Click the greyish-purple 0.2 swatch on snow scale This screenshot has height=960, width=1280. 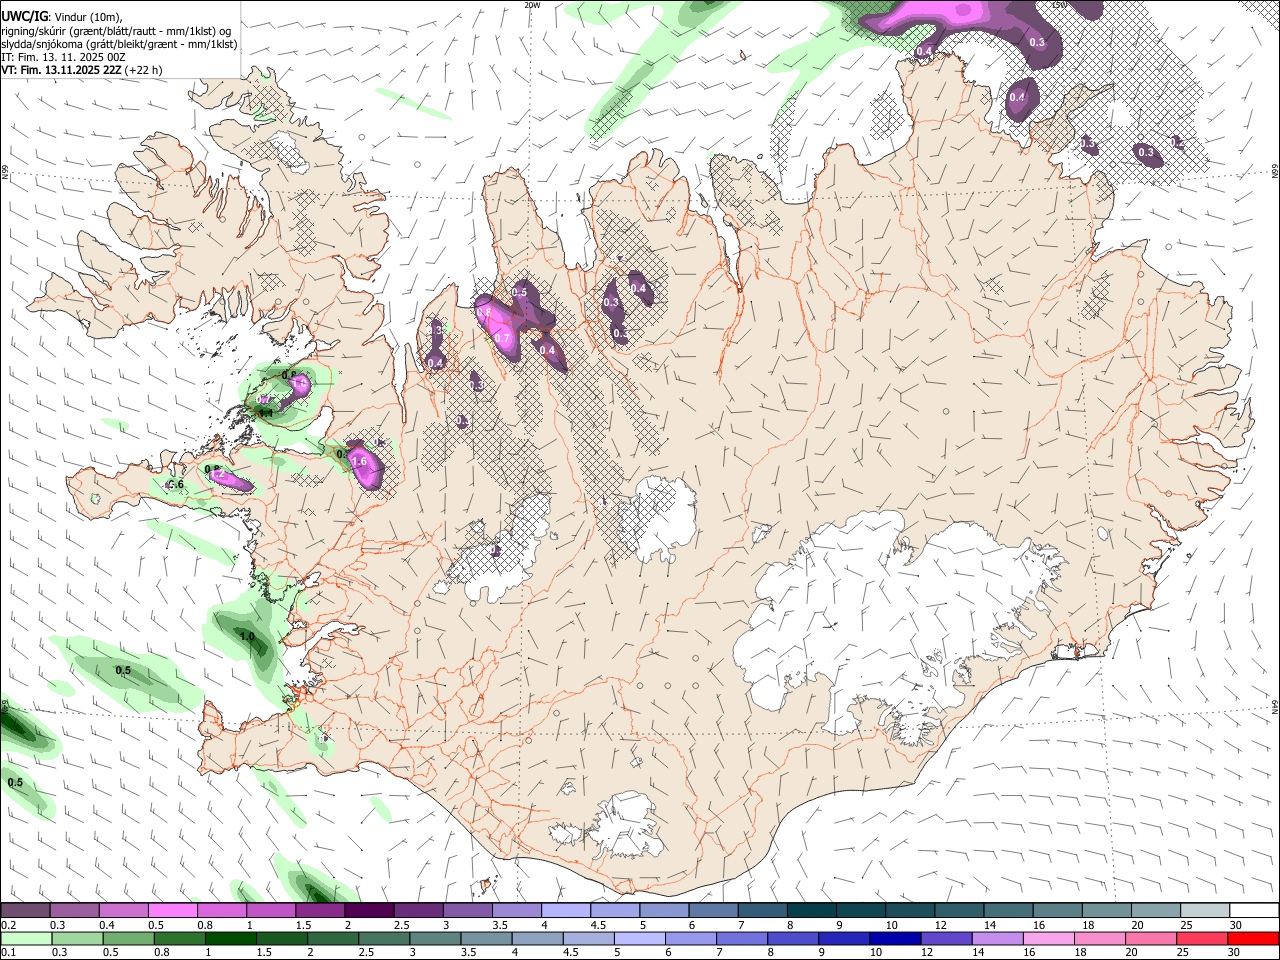click(25, 911)
